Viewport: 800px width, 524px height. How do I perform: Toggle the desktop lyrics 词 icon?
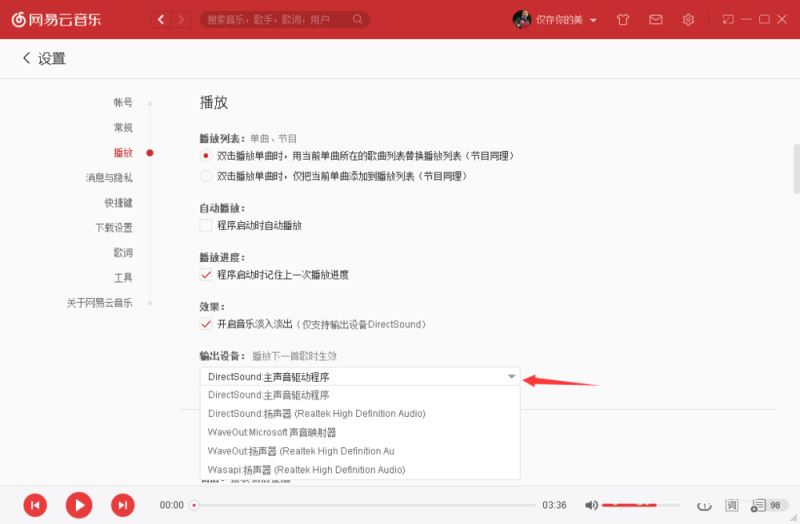pyautogui.click(x=732, y=505)
